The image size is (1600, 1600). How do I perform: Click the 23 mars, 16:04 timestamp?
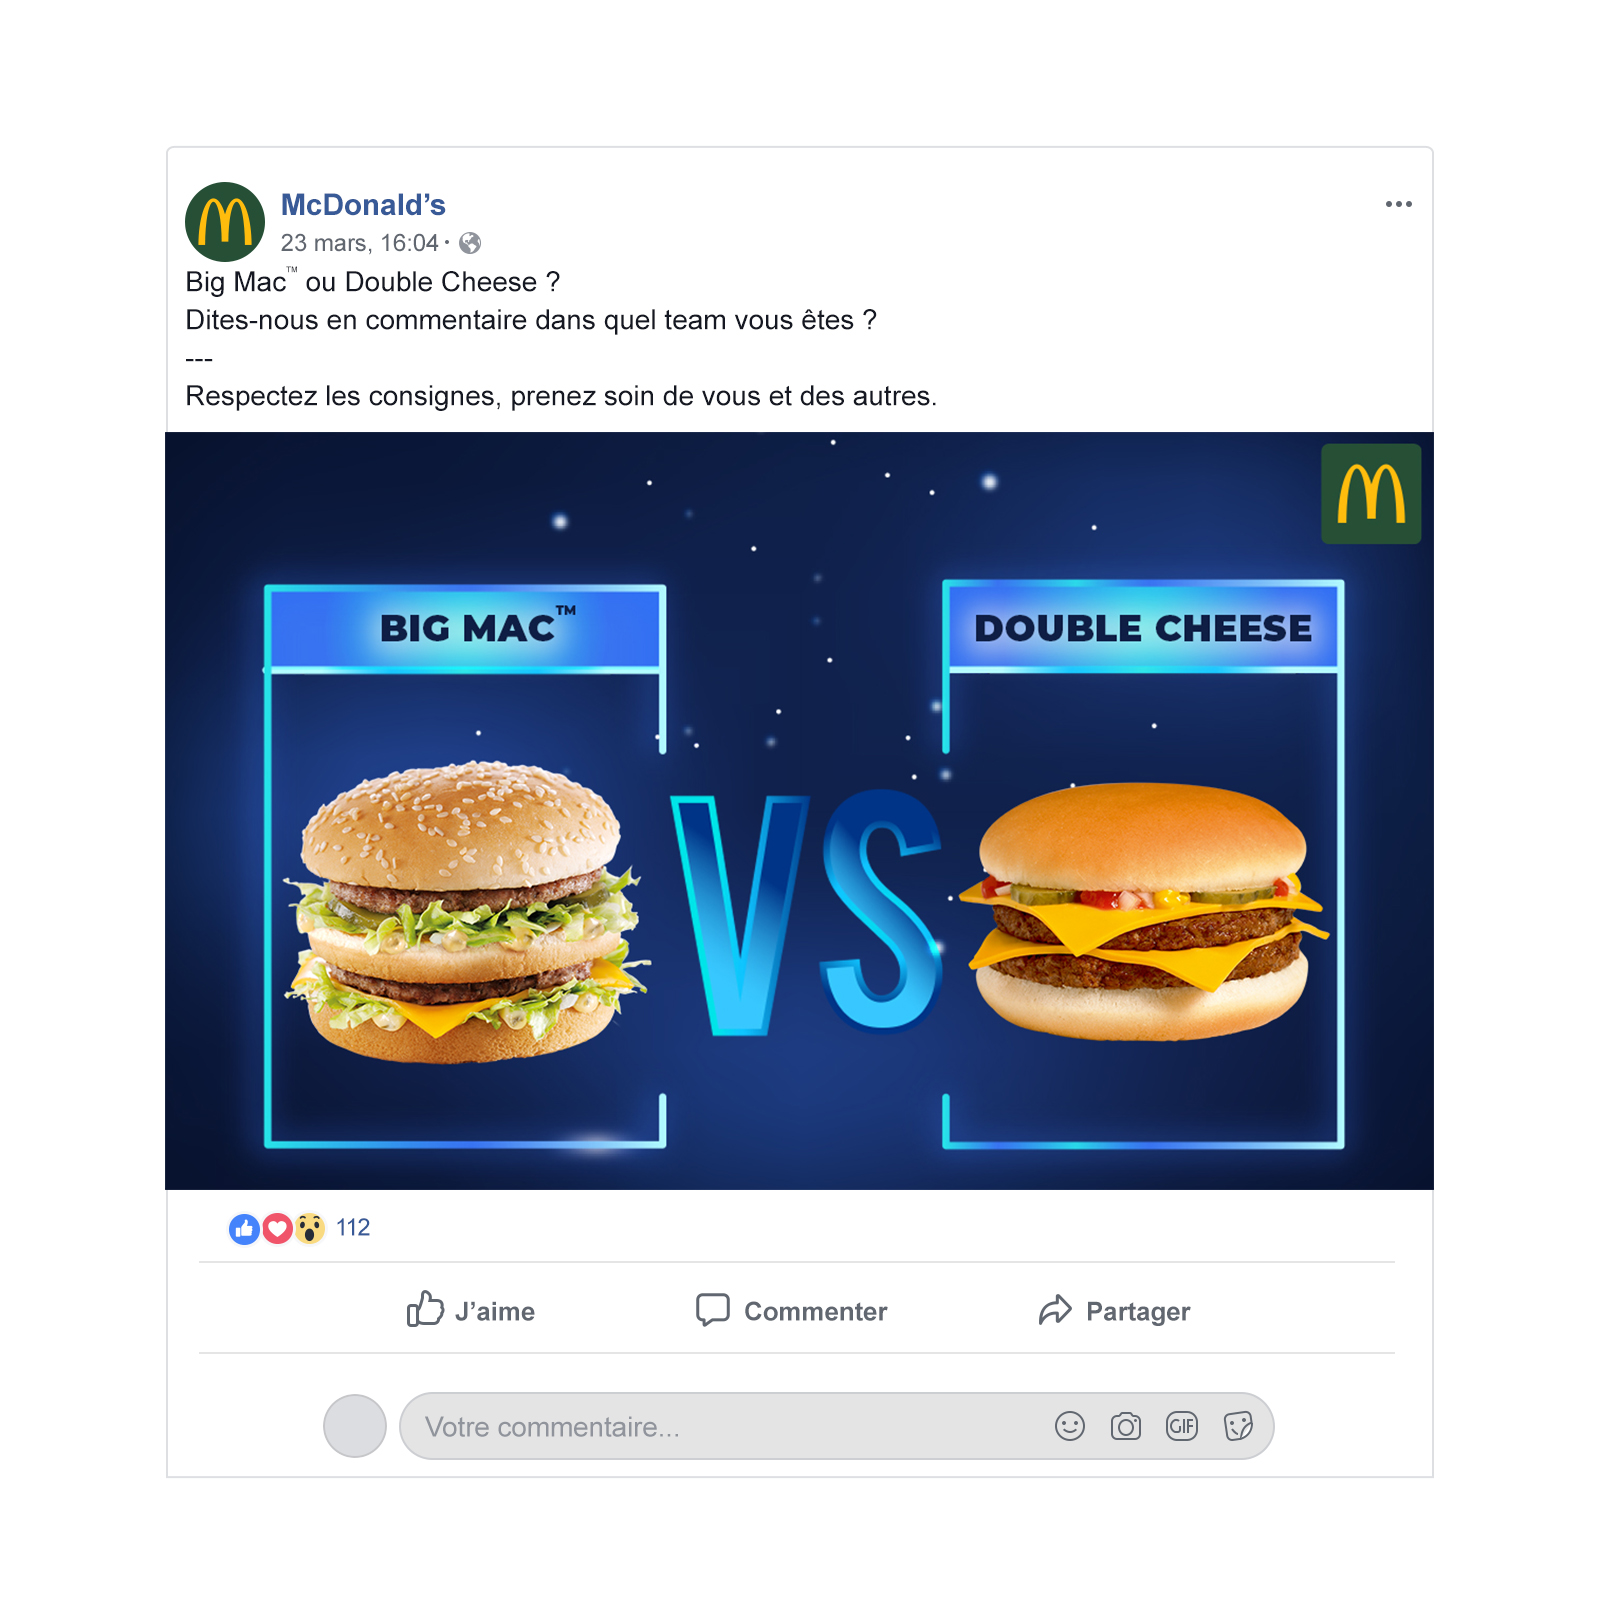[359, 243]
